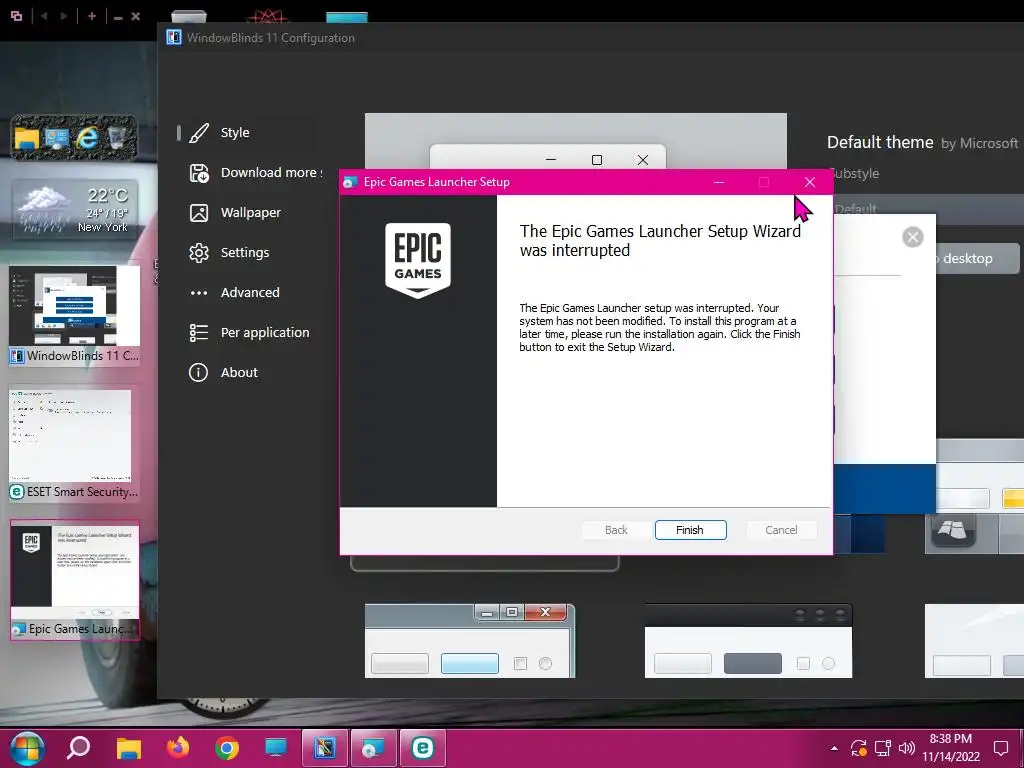
Task: Click Finish in Epic Games Launcher Setup
Action: click(690, 530)
